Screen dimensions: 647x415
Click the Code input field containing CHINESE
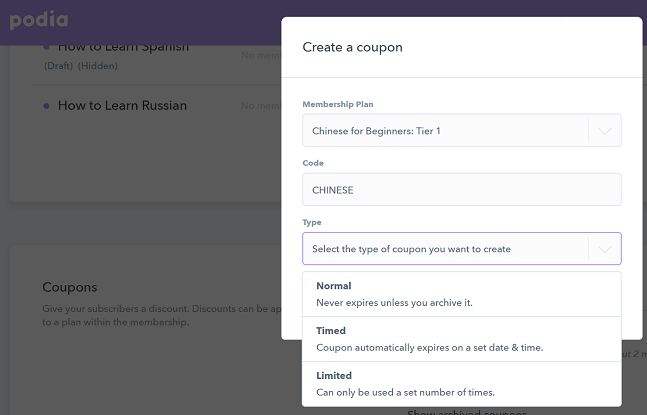[x=462, y=190]
